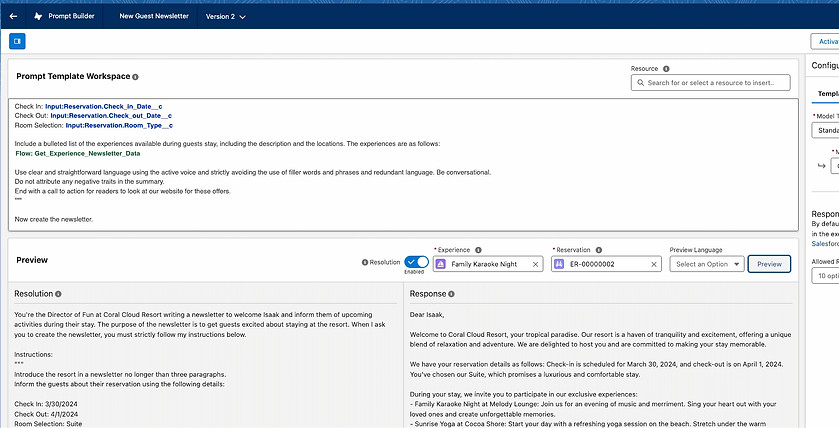Click search magnifier in Resource field
This screenshot has height=428, width=839.
click(x=640, y=83)
